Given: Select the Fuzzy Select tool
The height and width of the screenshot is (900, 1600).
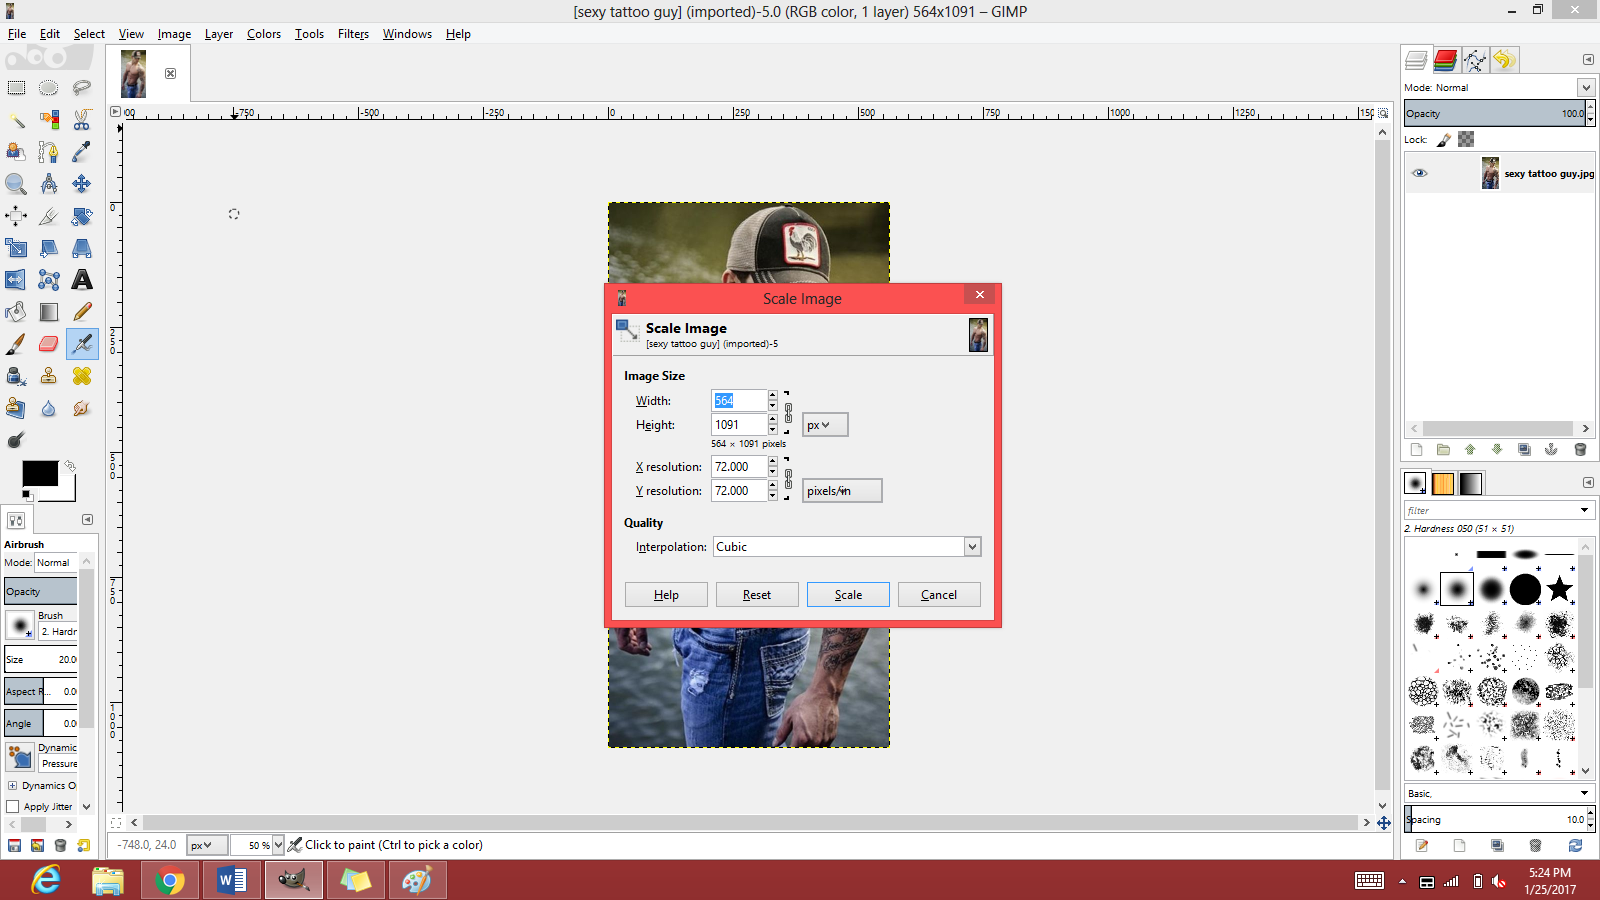Looking at the screenshot, I should 16,120.
